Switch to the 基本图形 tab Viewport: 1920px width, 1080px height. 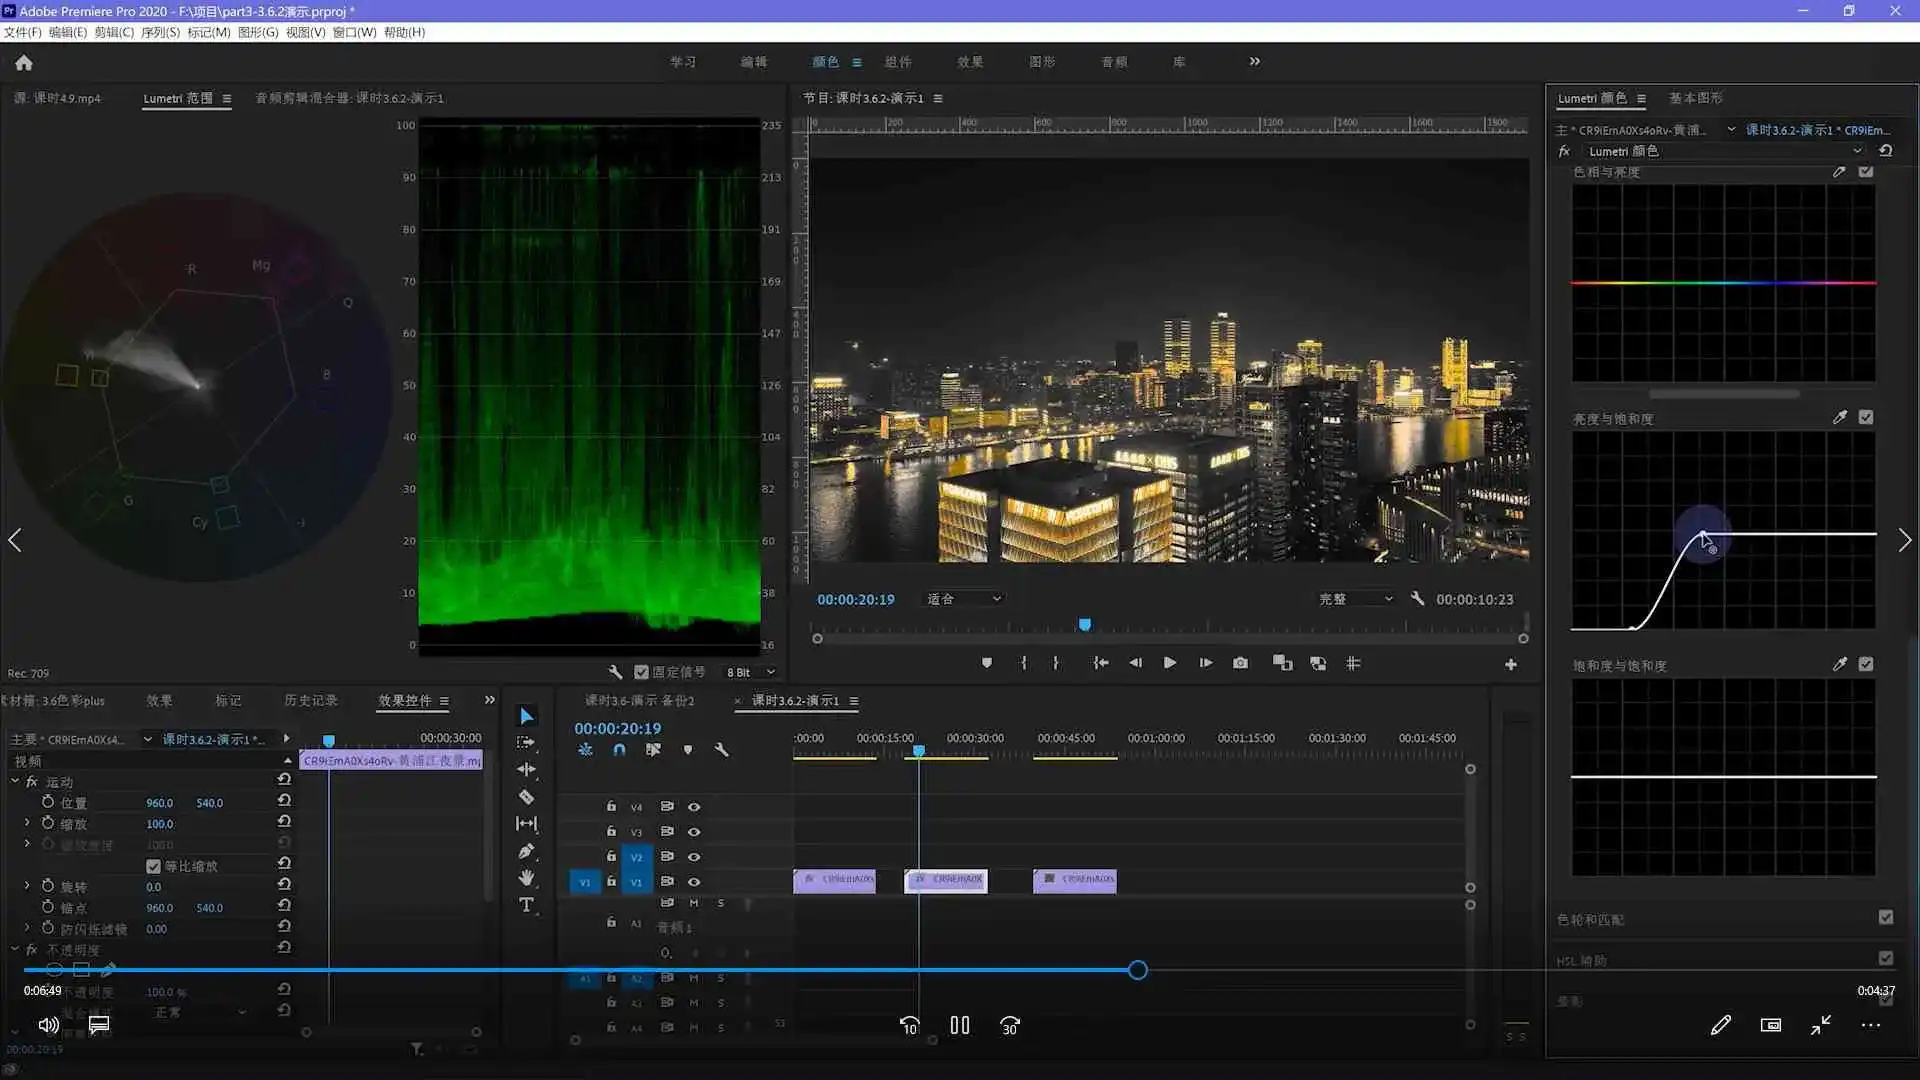click(1695, 98)
